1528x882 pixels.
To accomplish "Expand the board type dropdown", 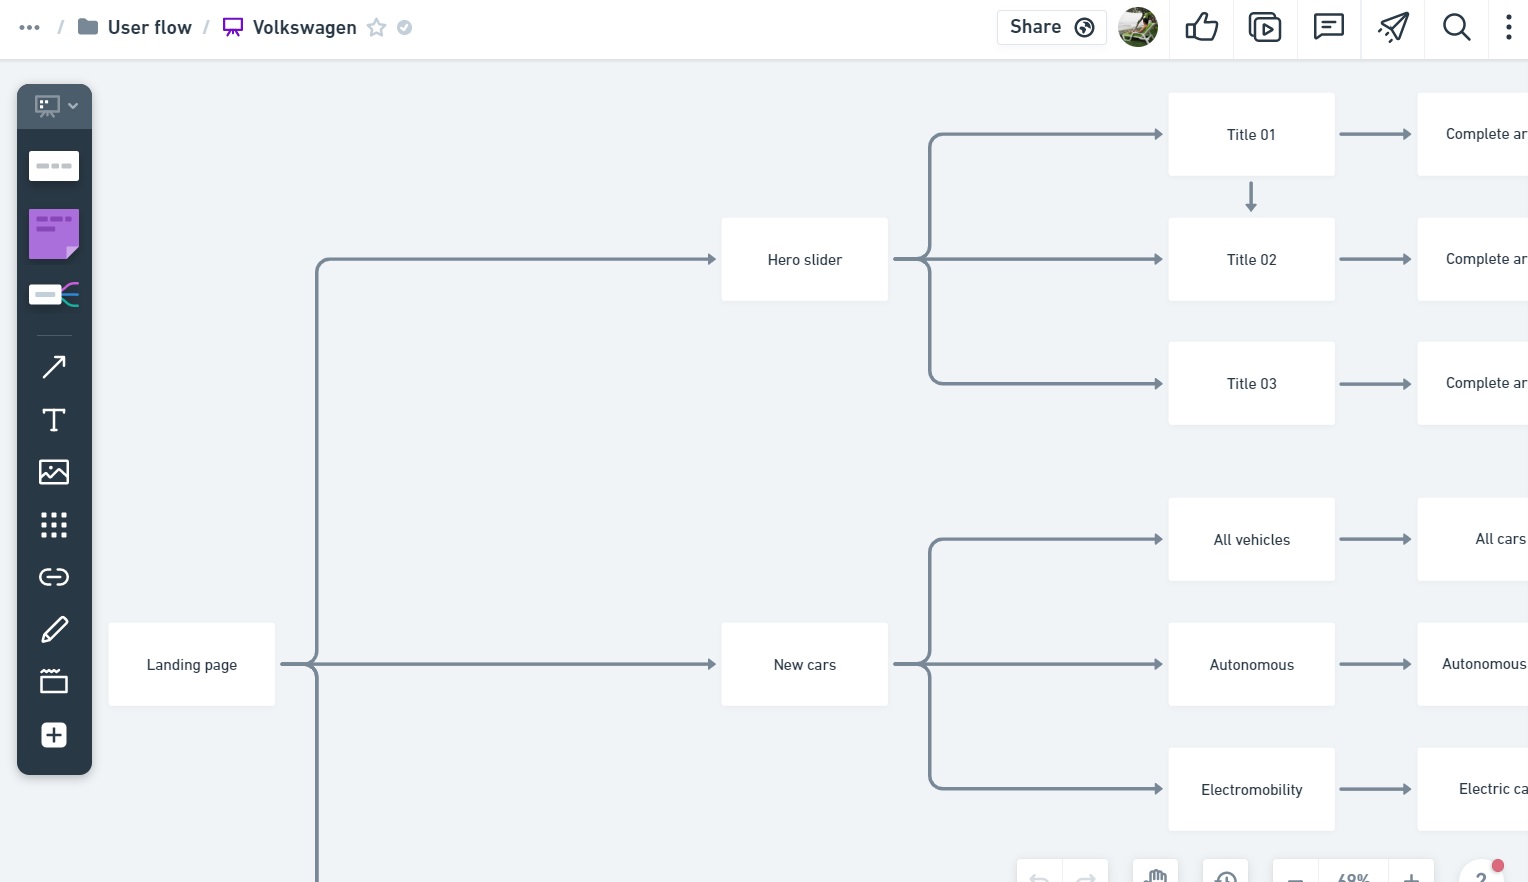I will pyautogui.click(x=55, y=106).
